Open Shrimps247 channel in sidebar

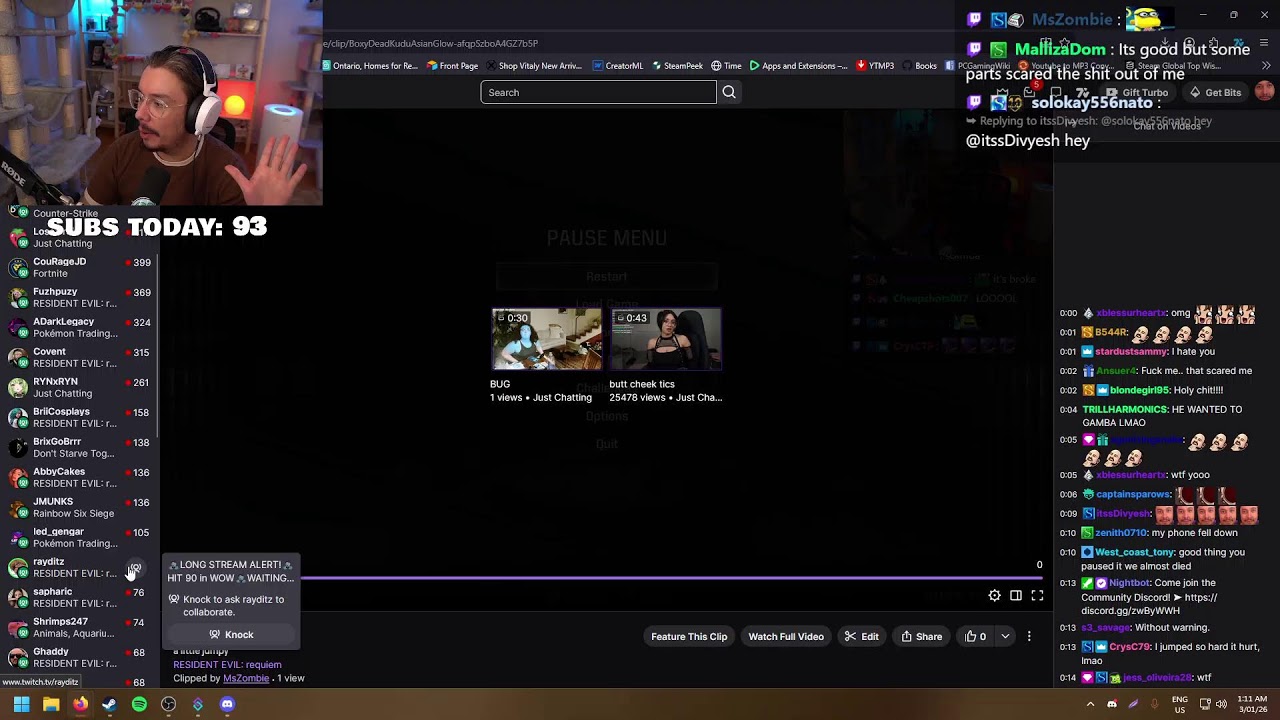pos(80,627)
